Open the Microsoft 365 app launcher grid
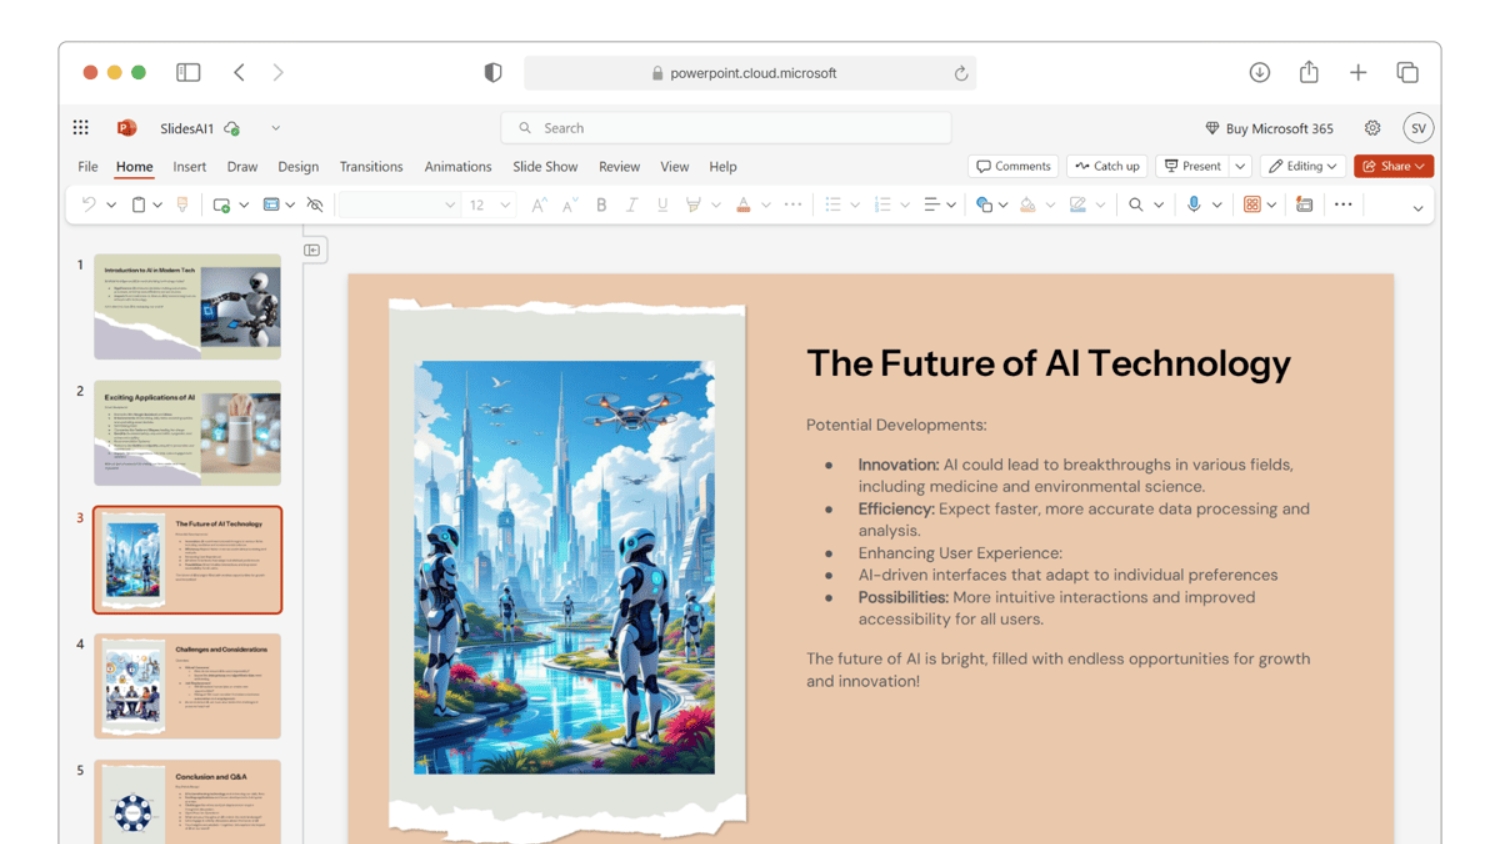This screenshot has height=844, width=1500. tap(81, 128)
